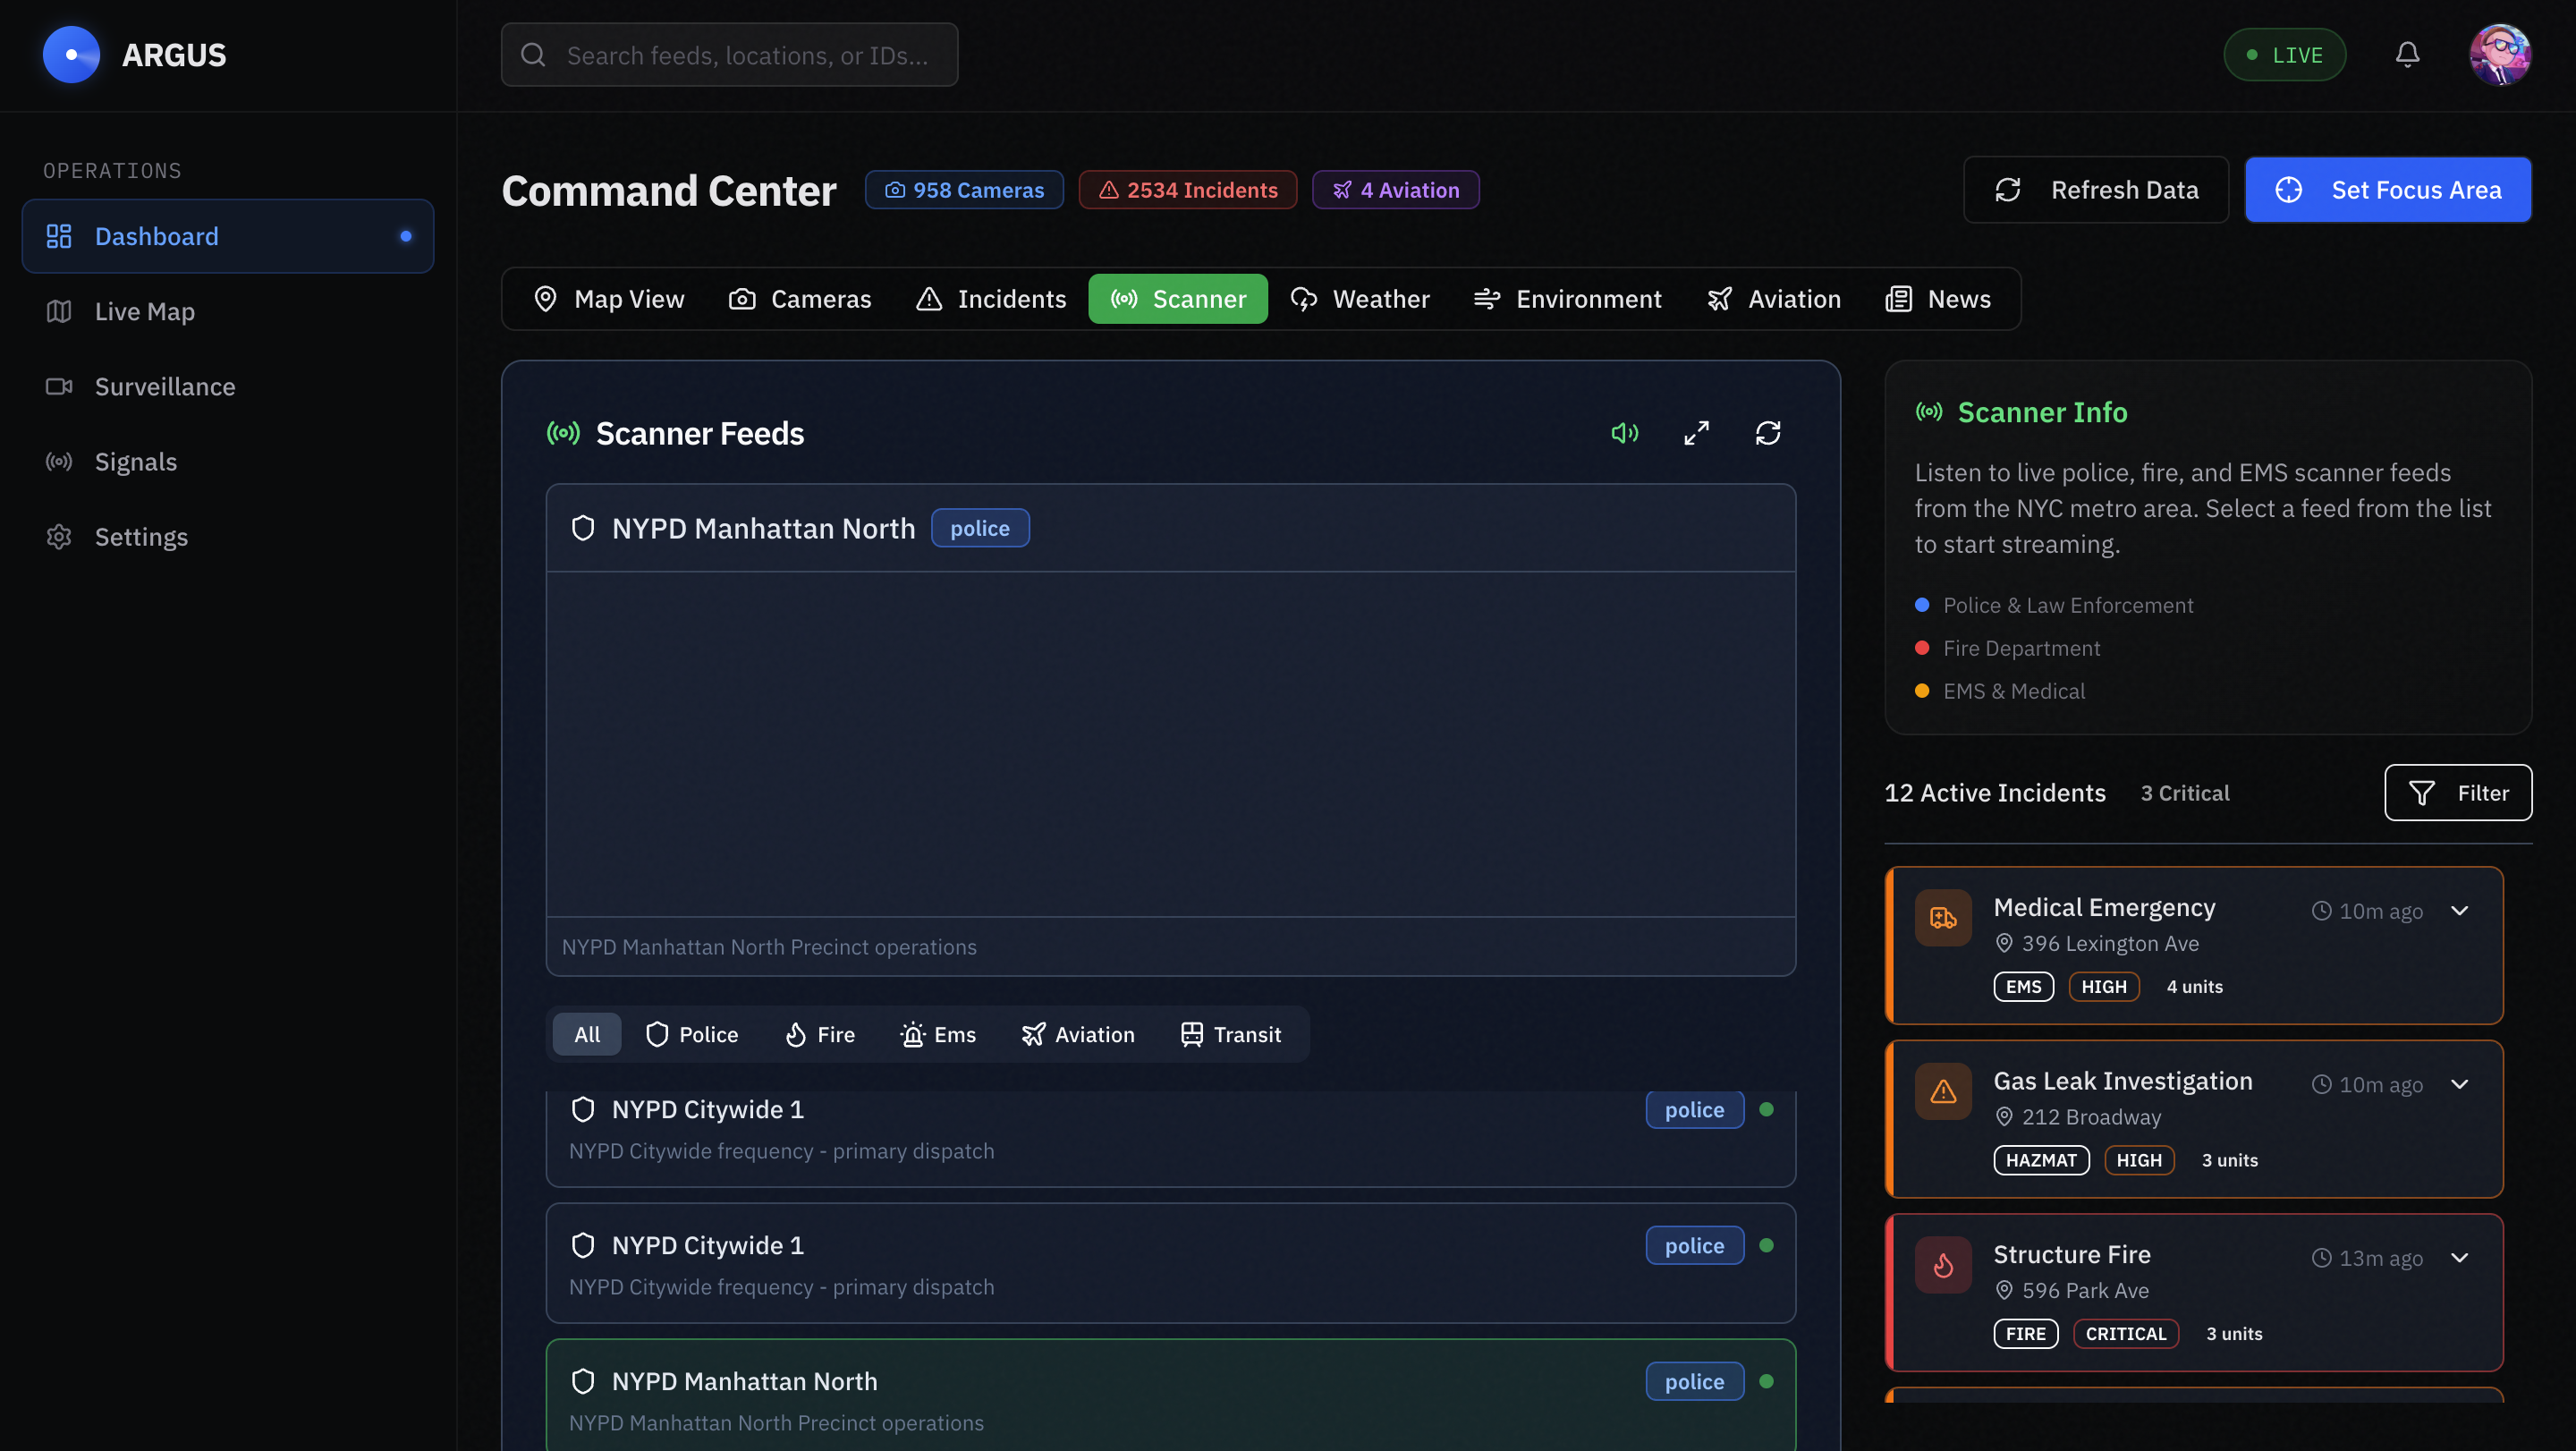This screenshot has height=1451, width=2576.
Task: Open the notifications bell
Action: (x=2407, y=55)
